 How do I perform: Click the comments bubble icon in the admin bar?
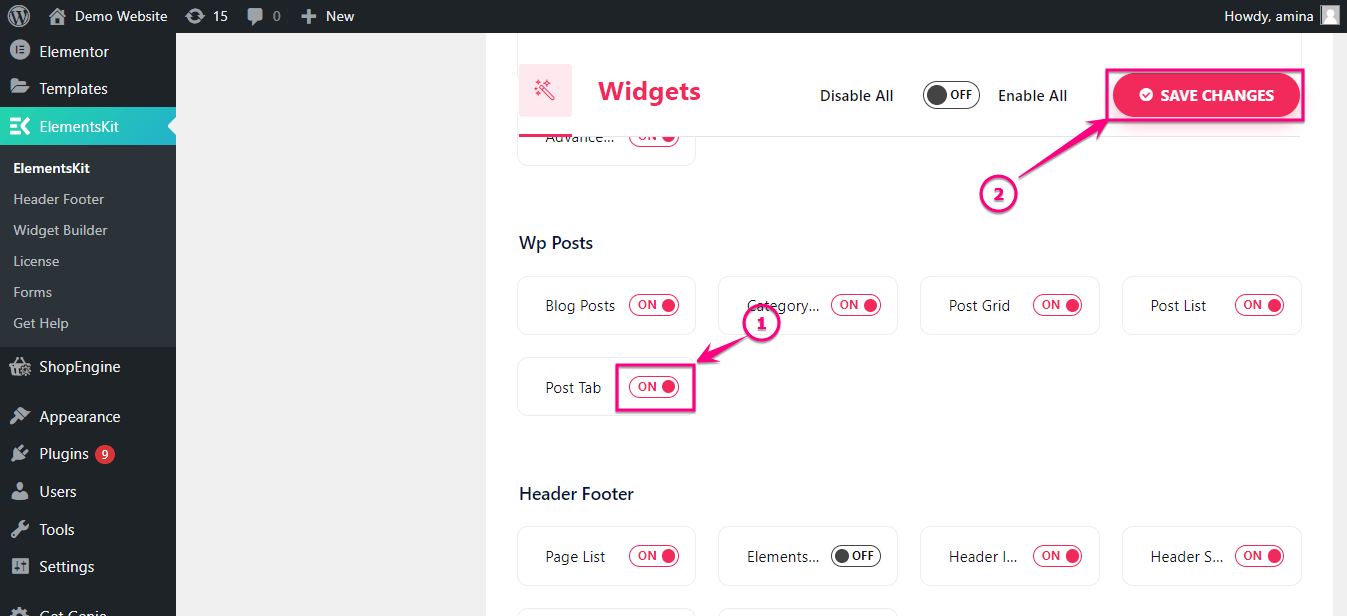[x=256, y=15]
